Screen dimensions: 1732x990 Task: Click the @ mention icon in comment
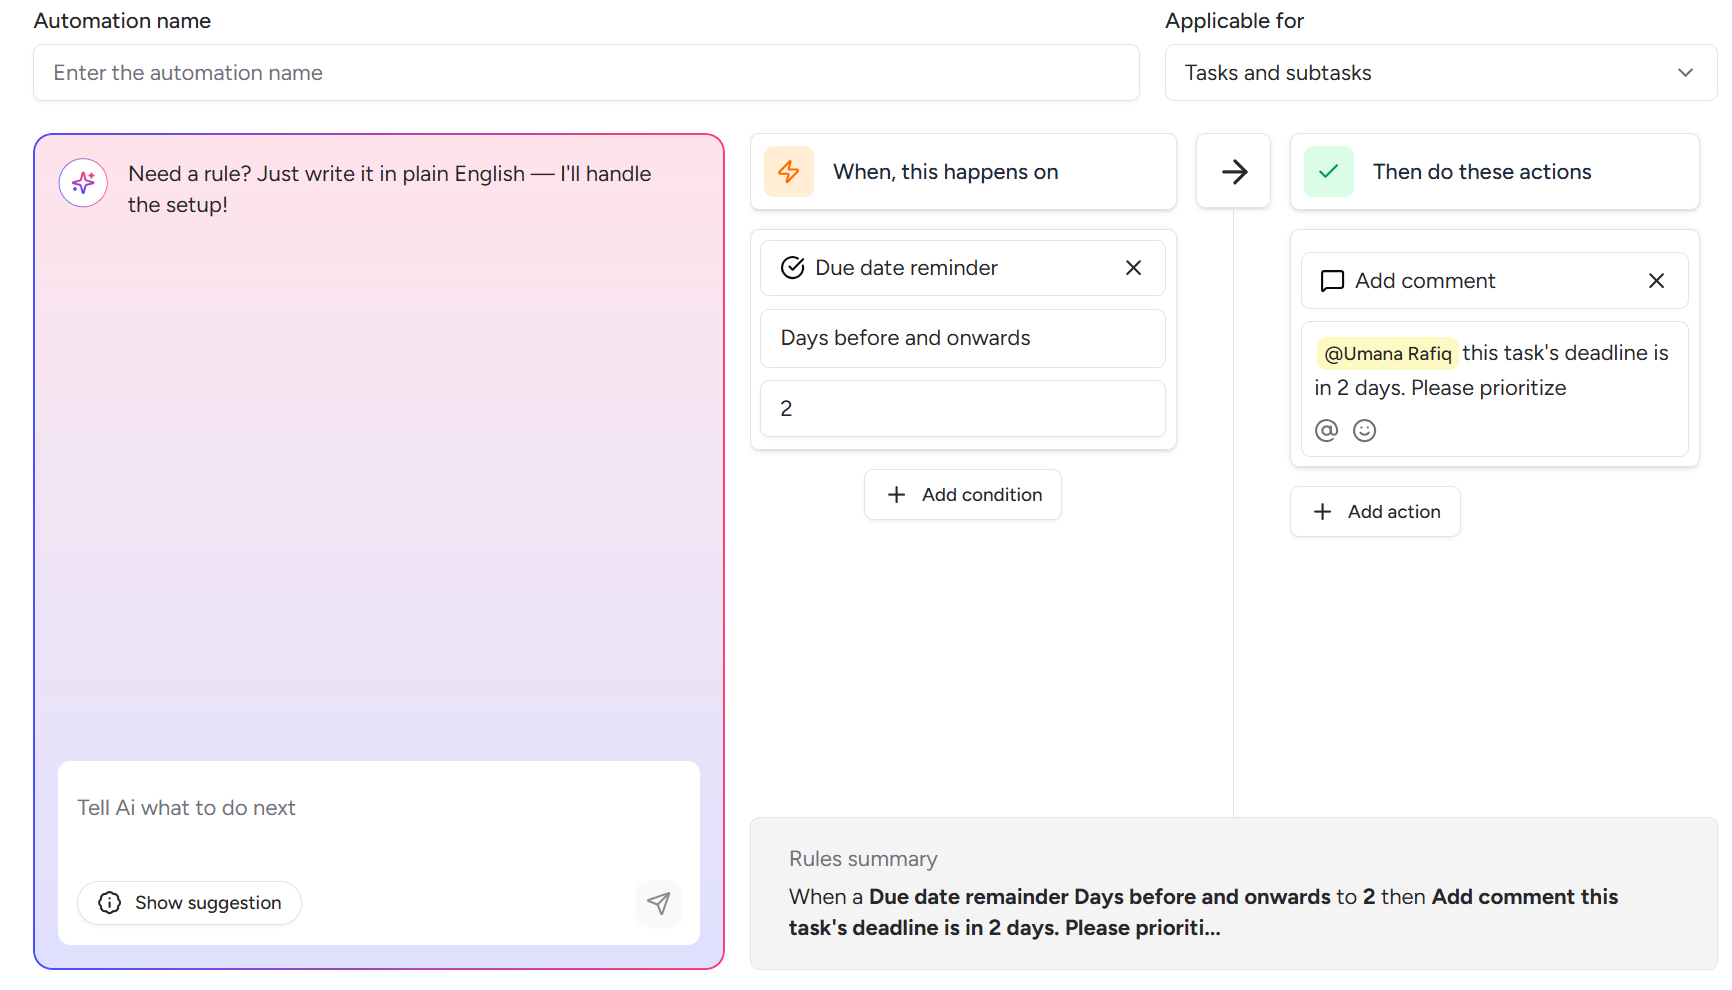click(x=1326, y=431)
